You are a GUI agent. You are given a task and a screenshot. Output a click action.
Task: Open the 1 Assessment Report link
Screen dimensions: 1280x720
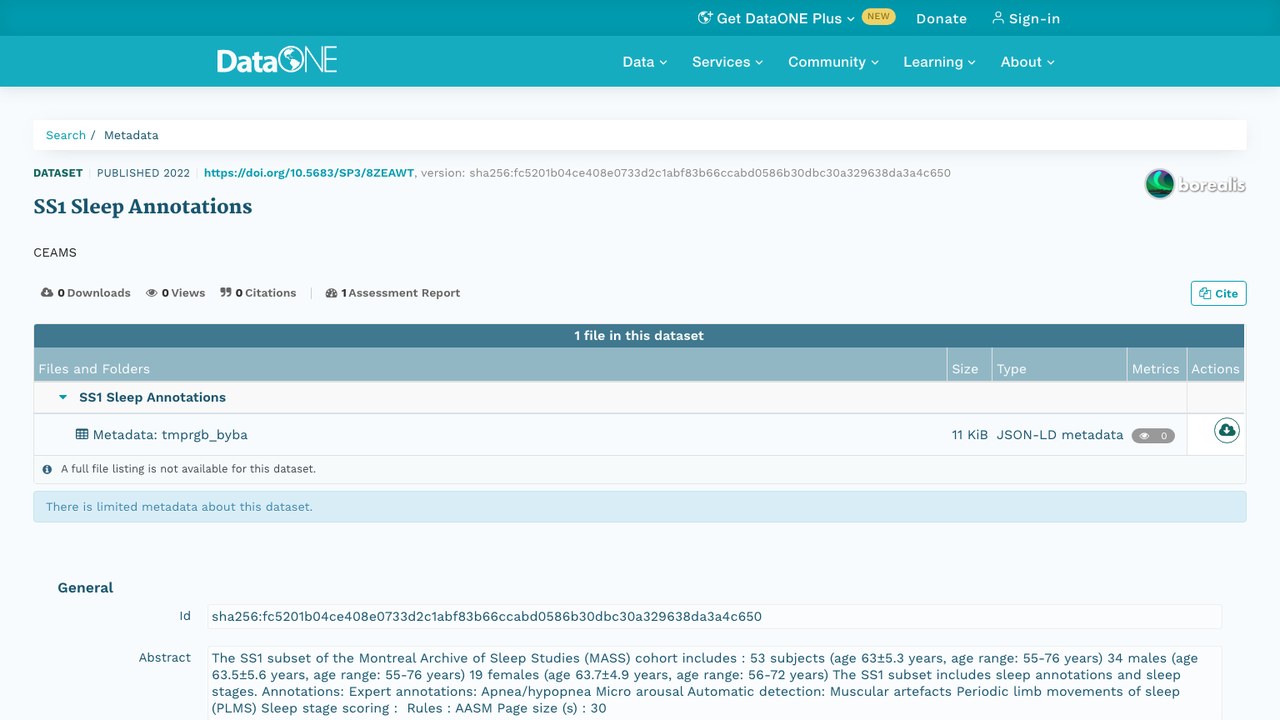pos(393,293)
